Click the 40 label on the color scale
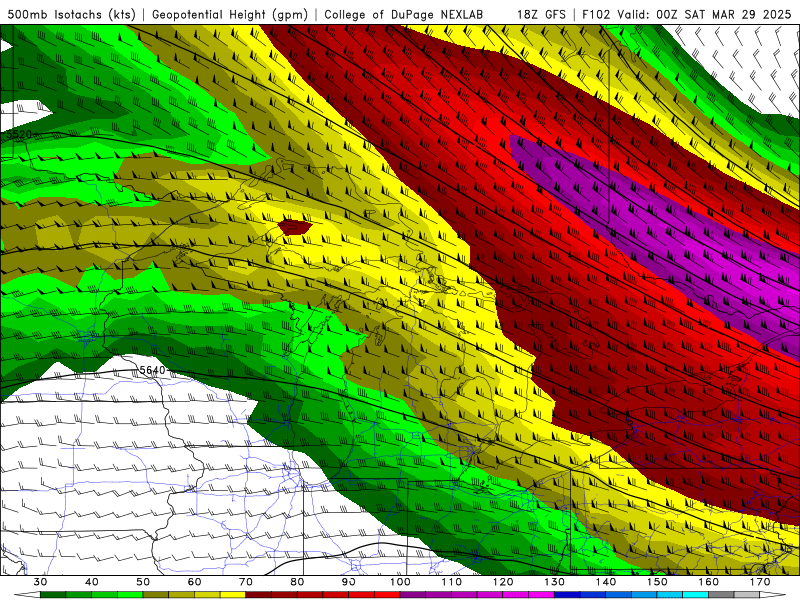Screen dimensions: 800x600 (92, 582)
